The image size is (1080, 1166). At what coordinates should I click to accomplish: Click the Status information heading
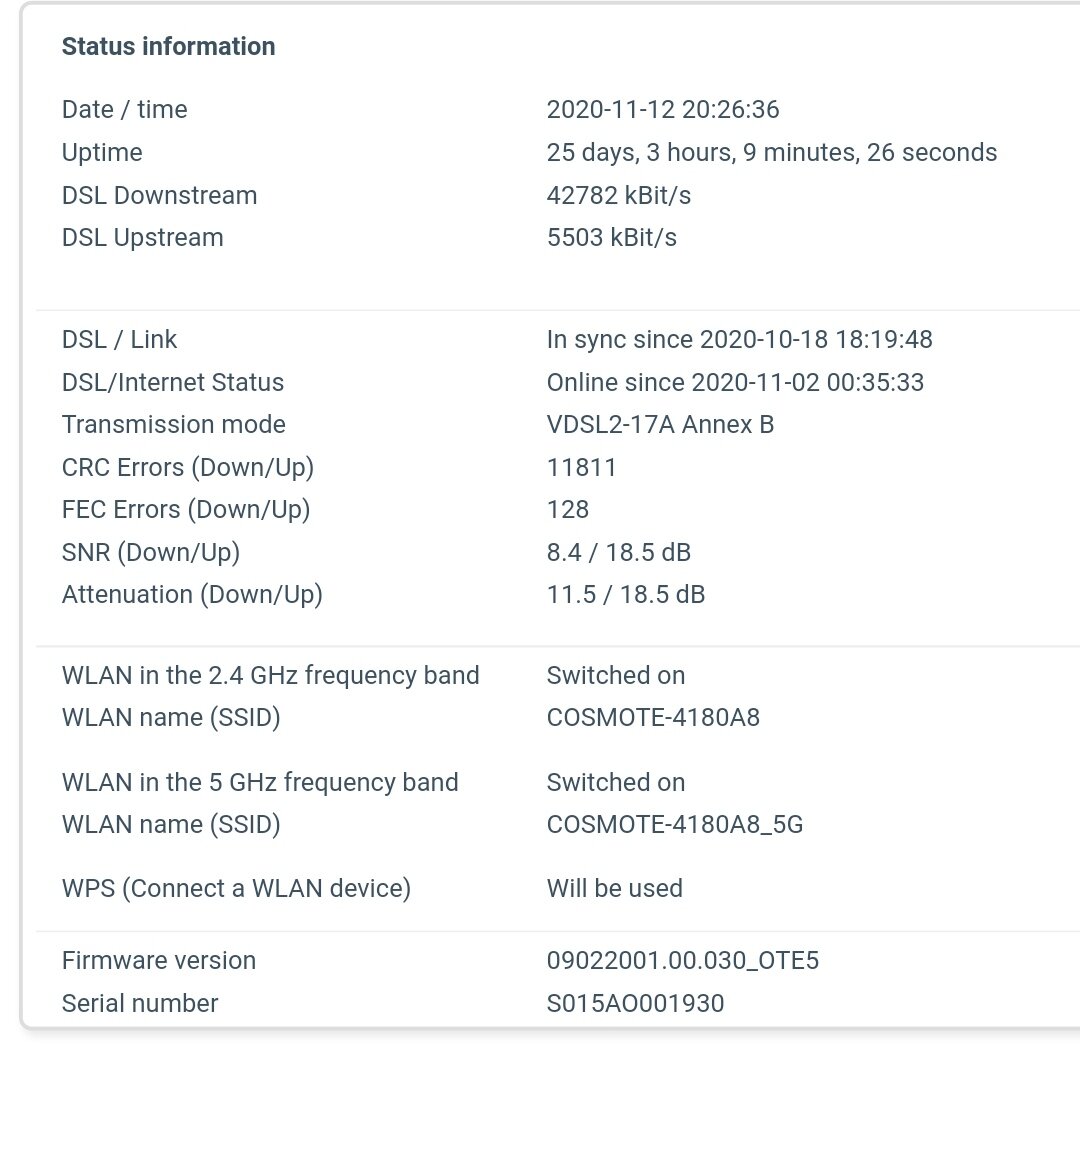[168, 46]
